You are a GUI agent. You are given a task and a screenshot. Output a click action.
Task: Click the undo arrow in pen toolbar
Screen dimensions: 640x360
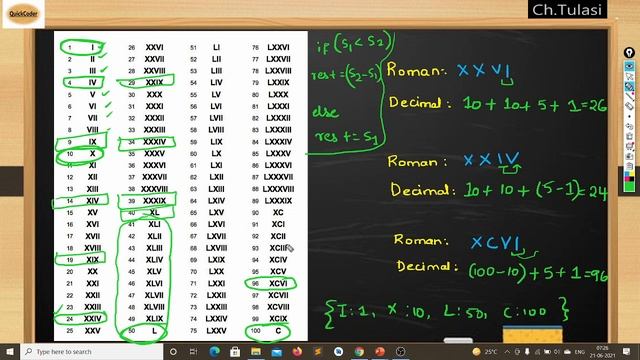[629, 127]
